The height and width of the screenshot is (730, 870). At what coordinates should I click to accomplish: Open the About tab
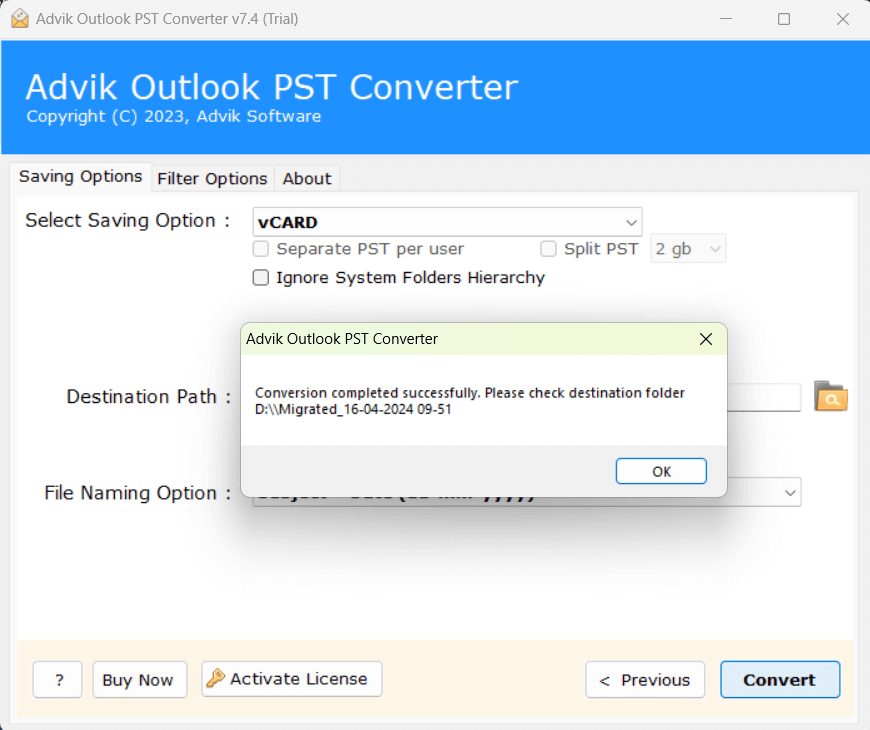307,179
